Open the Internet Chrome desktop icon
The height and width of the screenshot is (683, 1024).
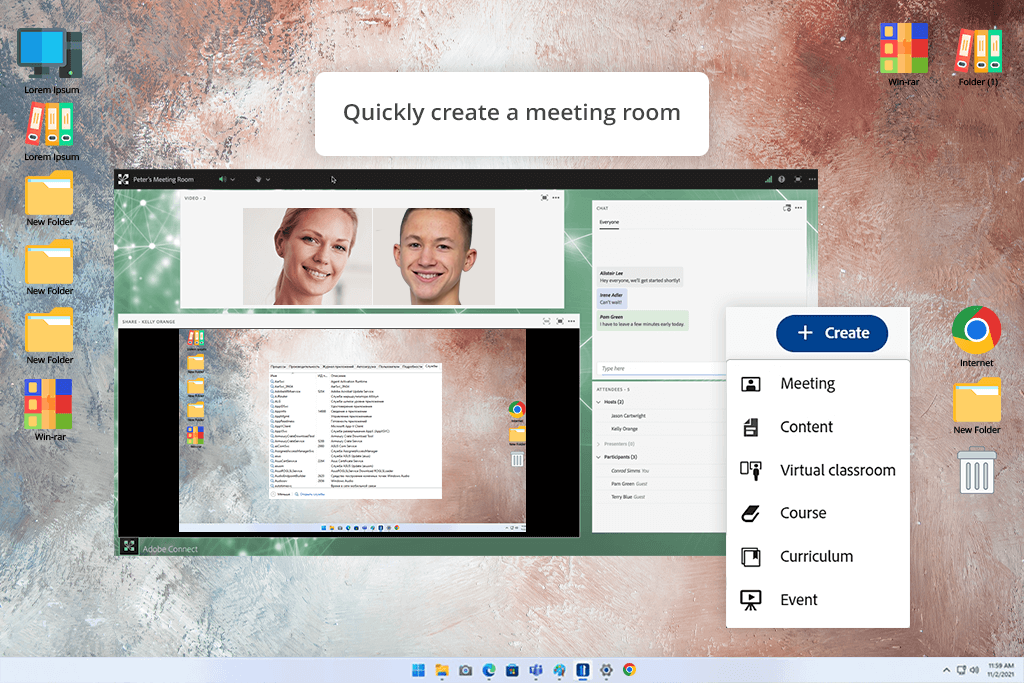(x=976, y=337)
